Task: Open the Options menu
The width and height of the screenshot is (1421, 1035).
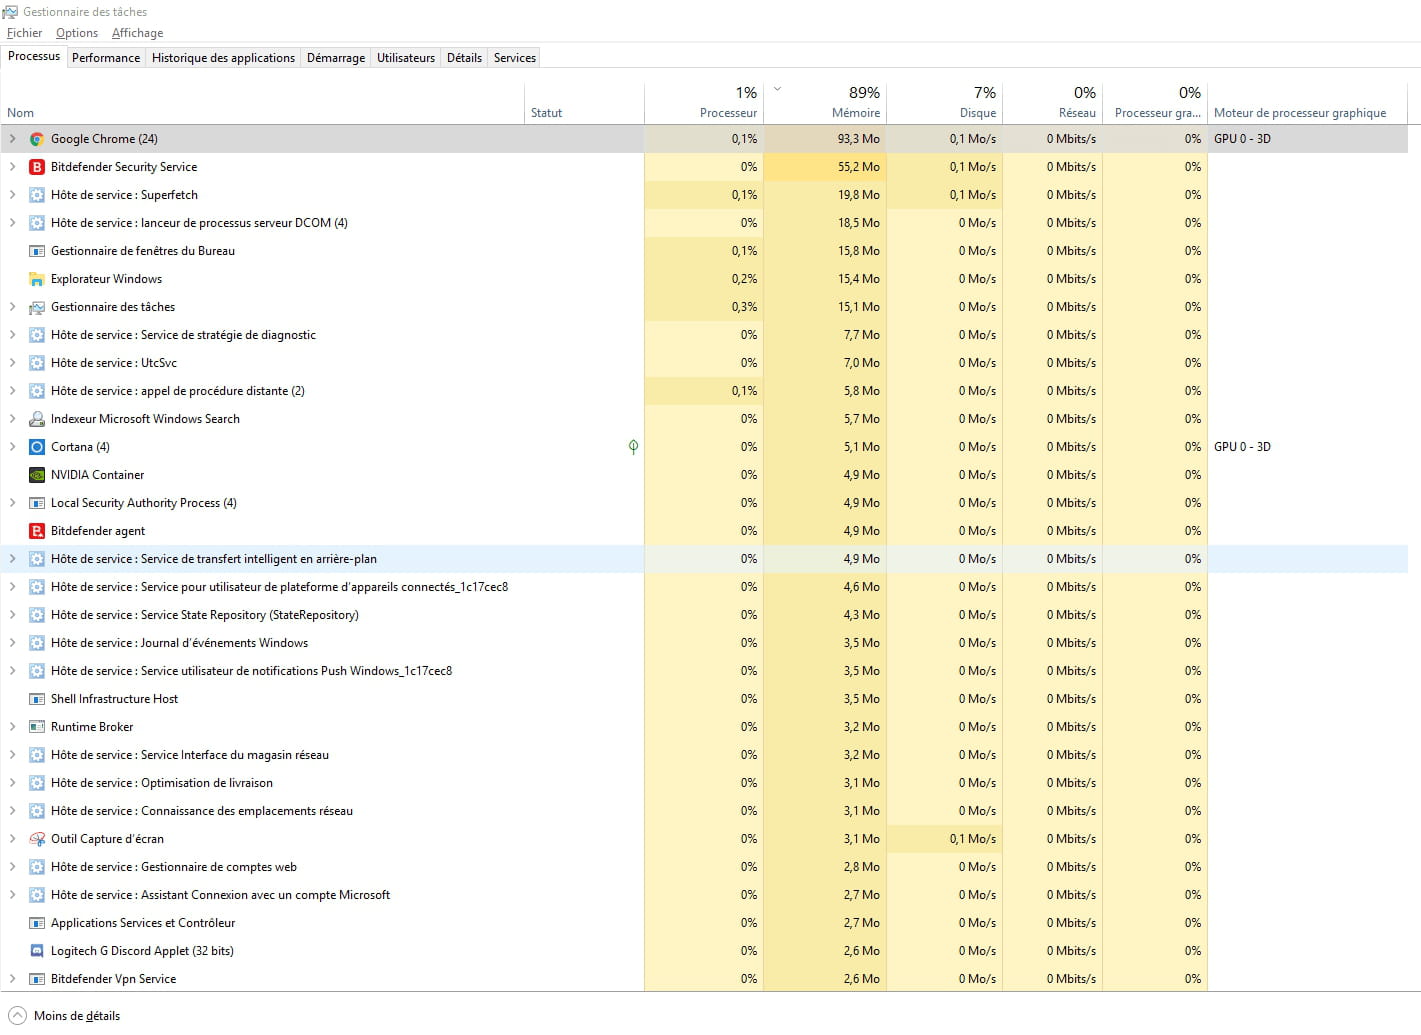Action: pos(77,33)
